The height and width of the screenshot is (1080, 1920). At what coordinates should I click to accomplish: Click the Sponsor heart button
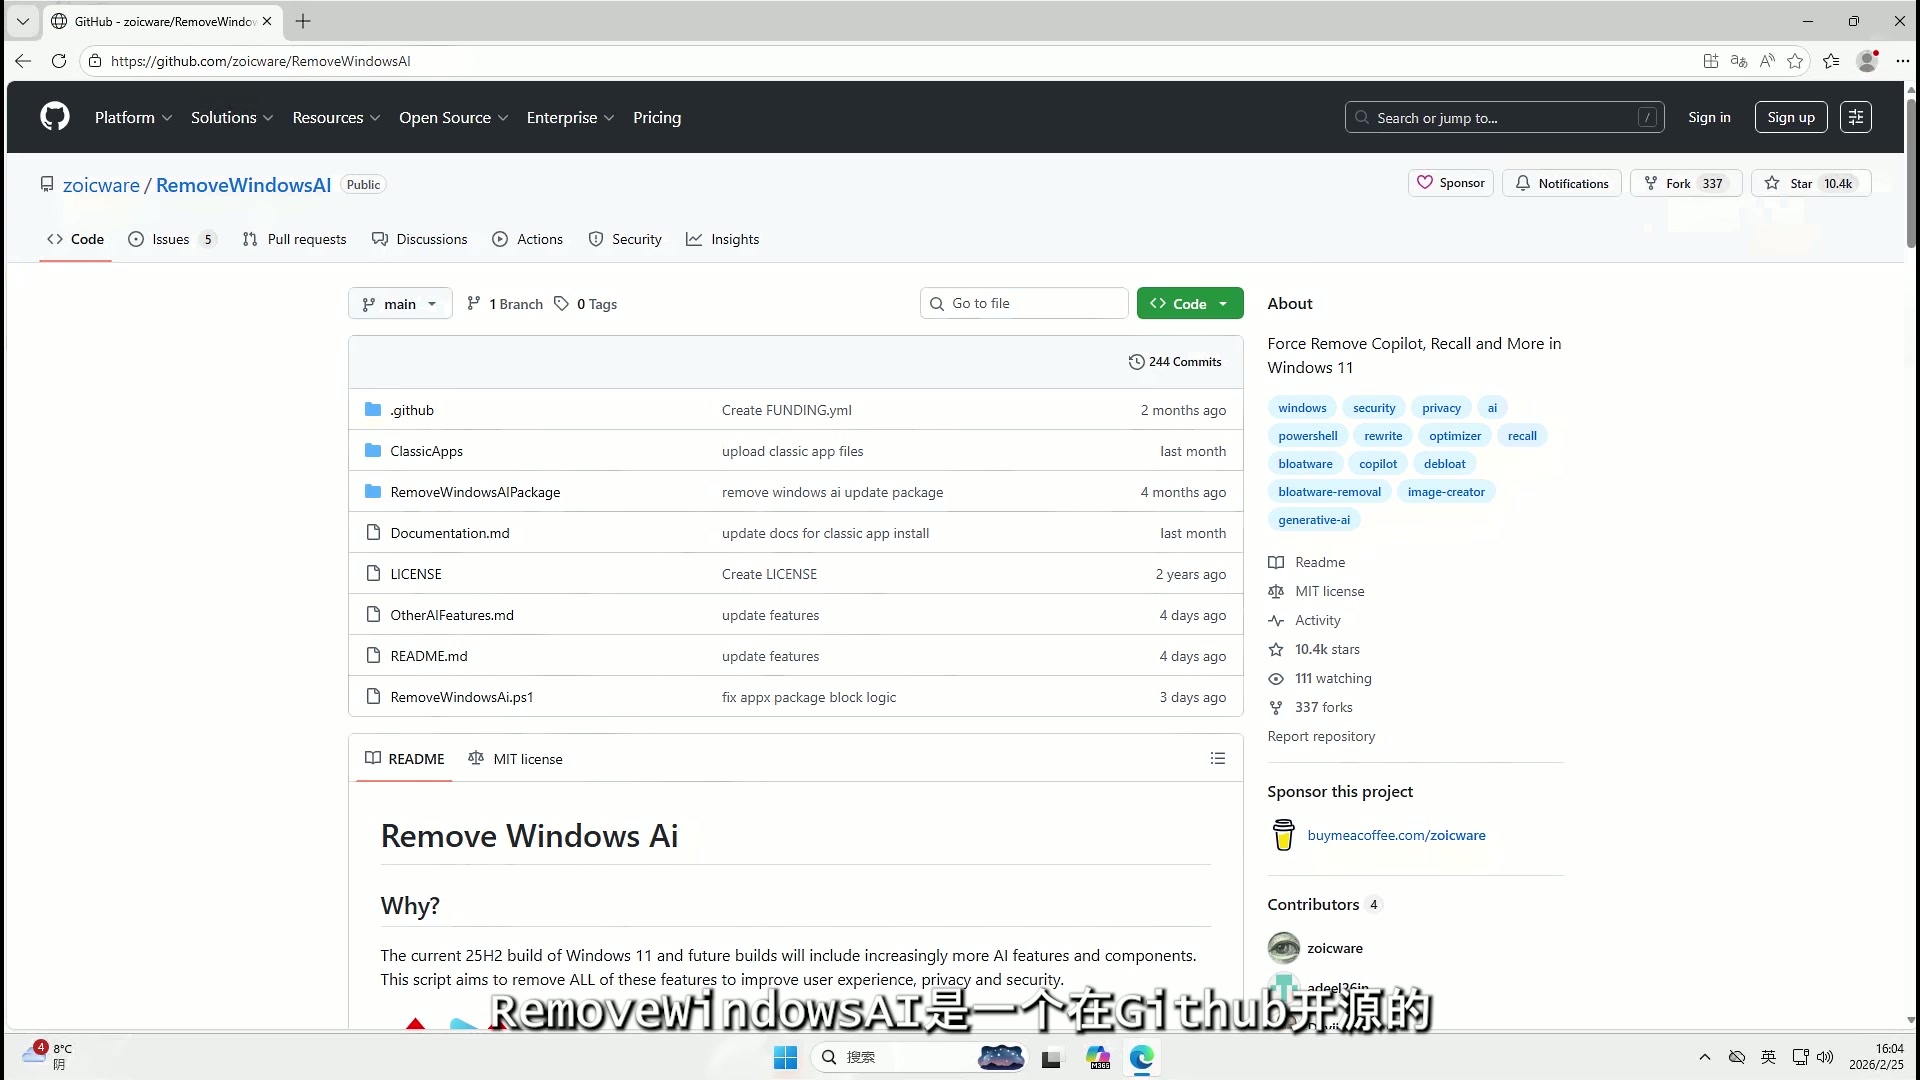click(1450, 183)
